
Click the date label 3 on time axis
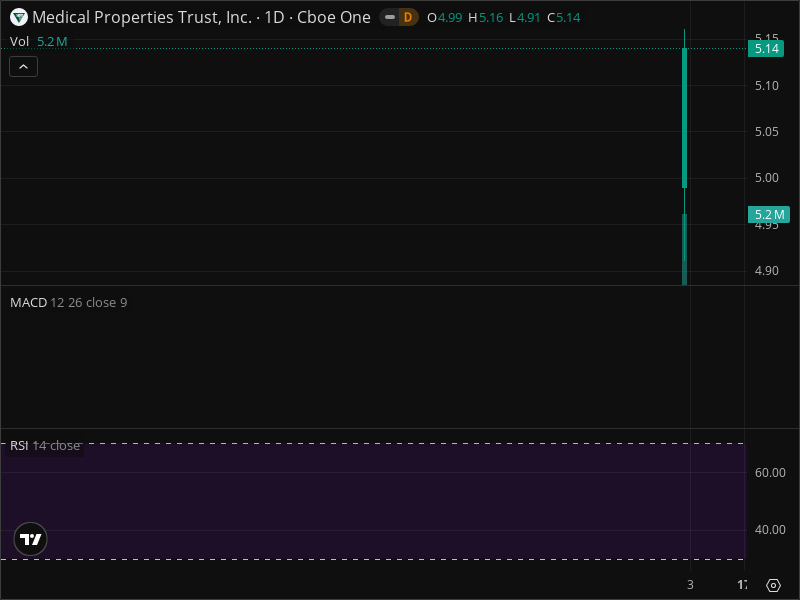[x=690, y=585]
